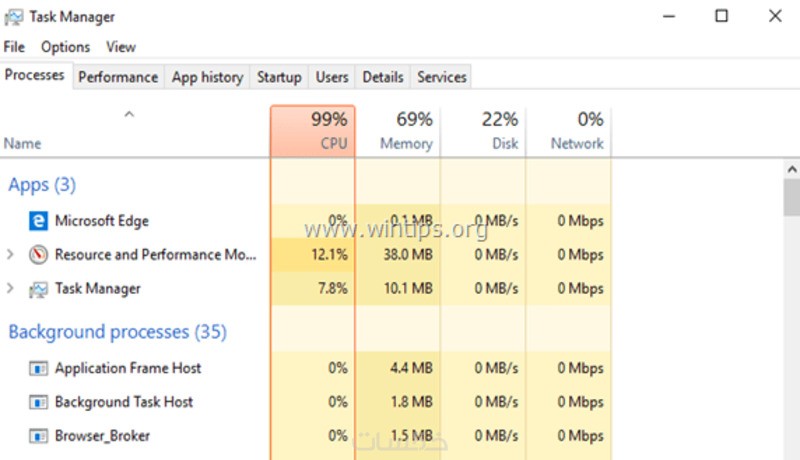Open the Options menu
The image size is (800, 460).
click(65, 47)
